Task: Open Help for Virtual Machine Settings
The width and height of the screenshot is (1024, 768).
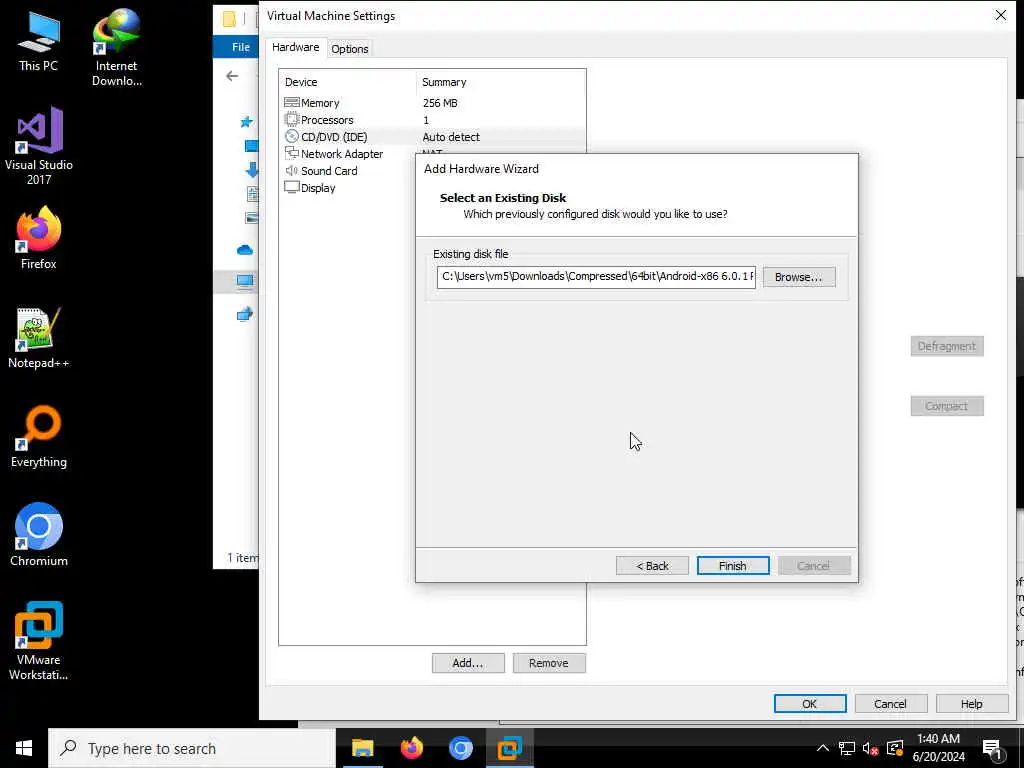Action: (971, 703)
